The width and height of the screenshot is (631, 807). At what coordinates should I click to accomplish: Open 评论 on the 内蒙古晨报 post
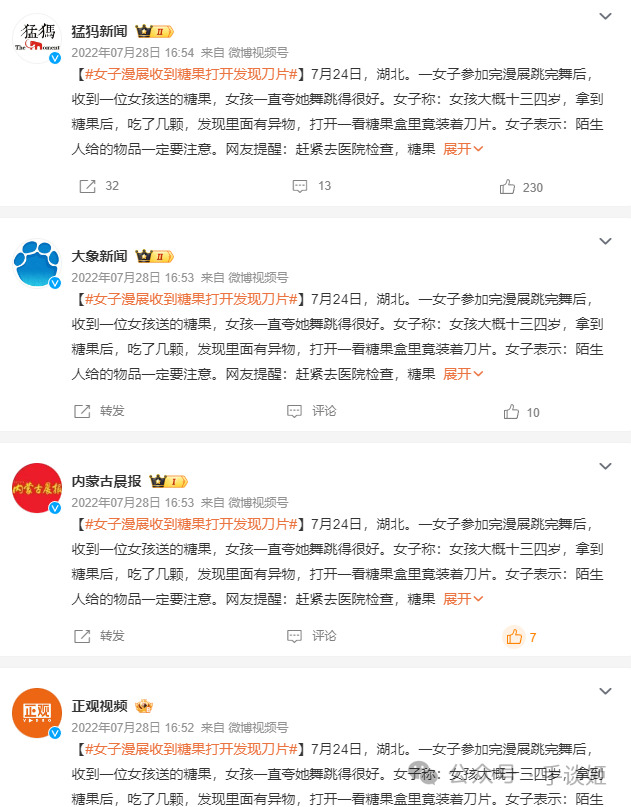(x=311, y=636)
